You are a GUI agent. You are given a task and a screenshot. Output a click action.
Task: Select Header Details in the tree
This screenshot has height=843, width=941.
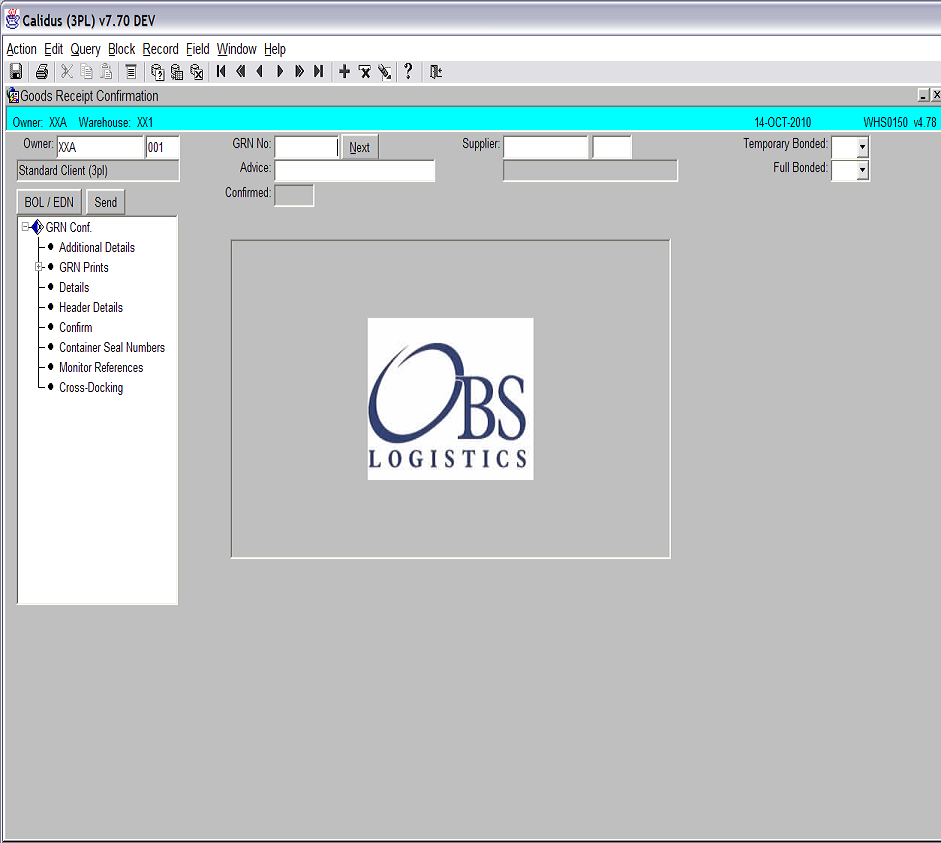click(91, 307)
